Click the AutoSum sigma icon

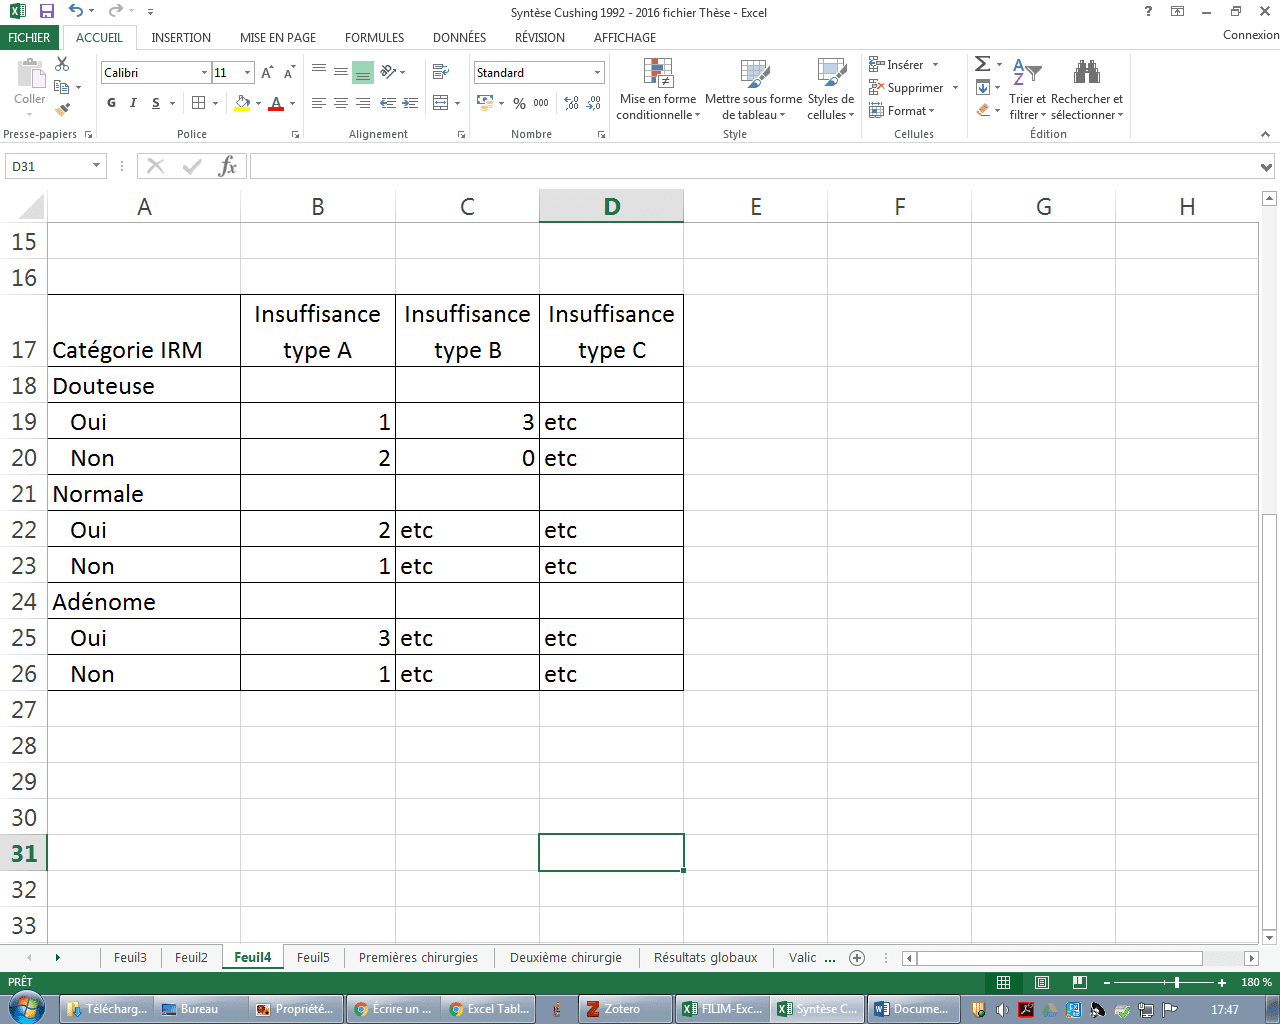982,65
